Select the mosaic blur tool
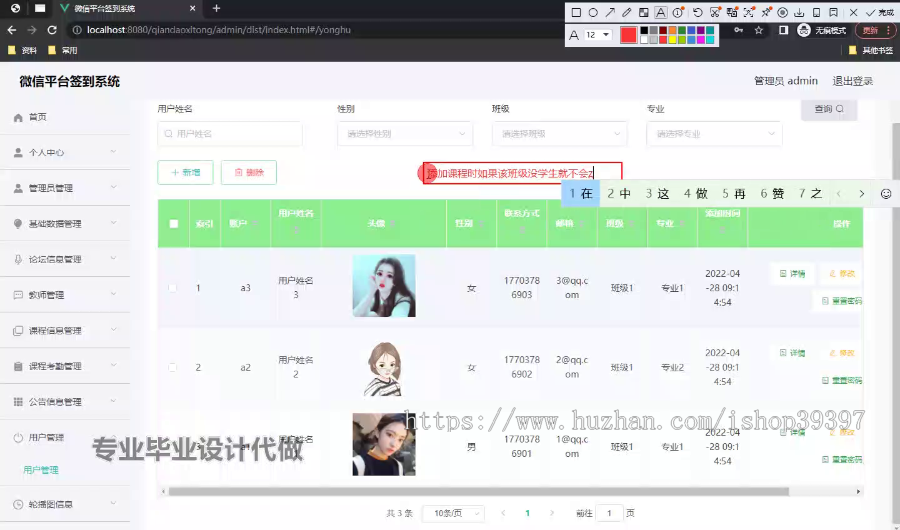The width and height of the screenshot is (900, 530). 644,12
